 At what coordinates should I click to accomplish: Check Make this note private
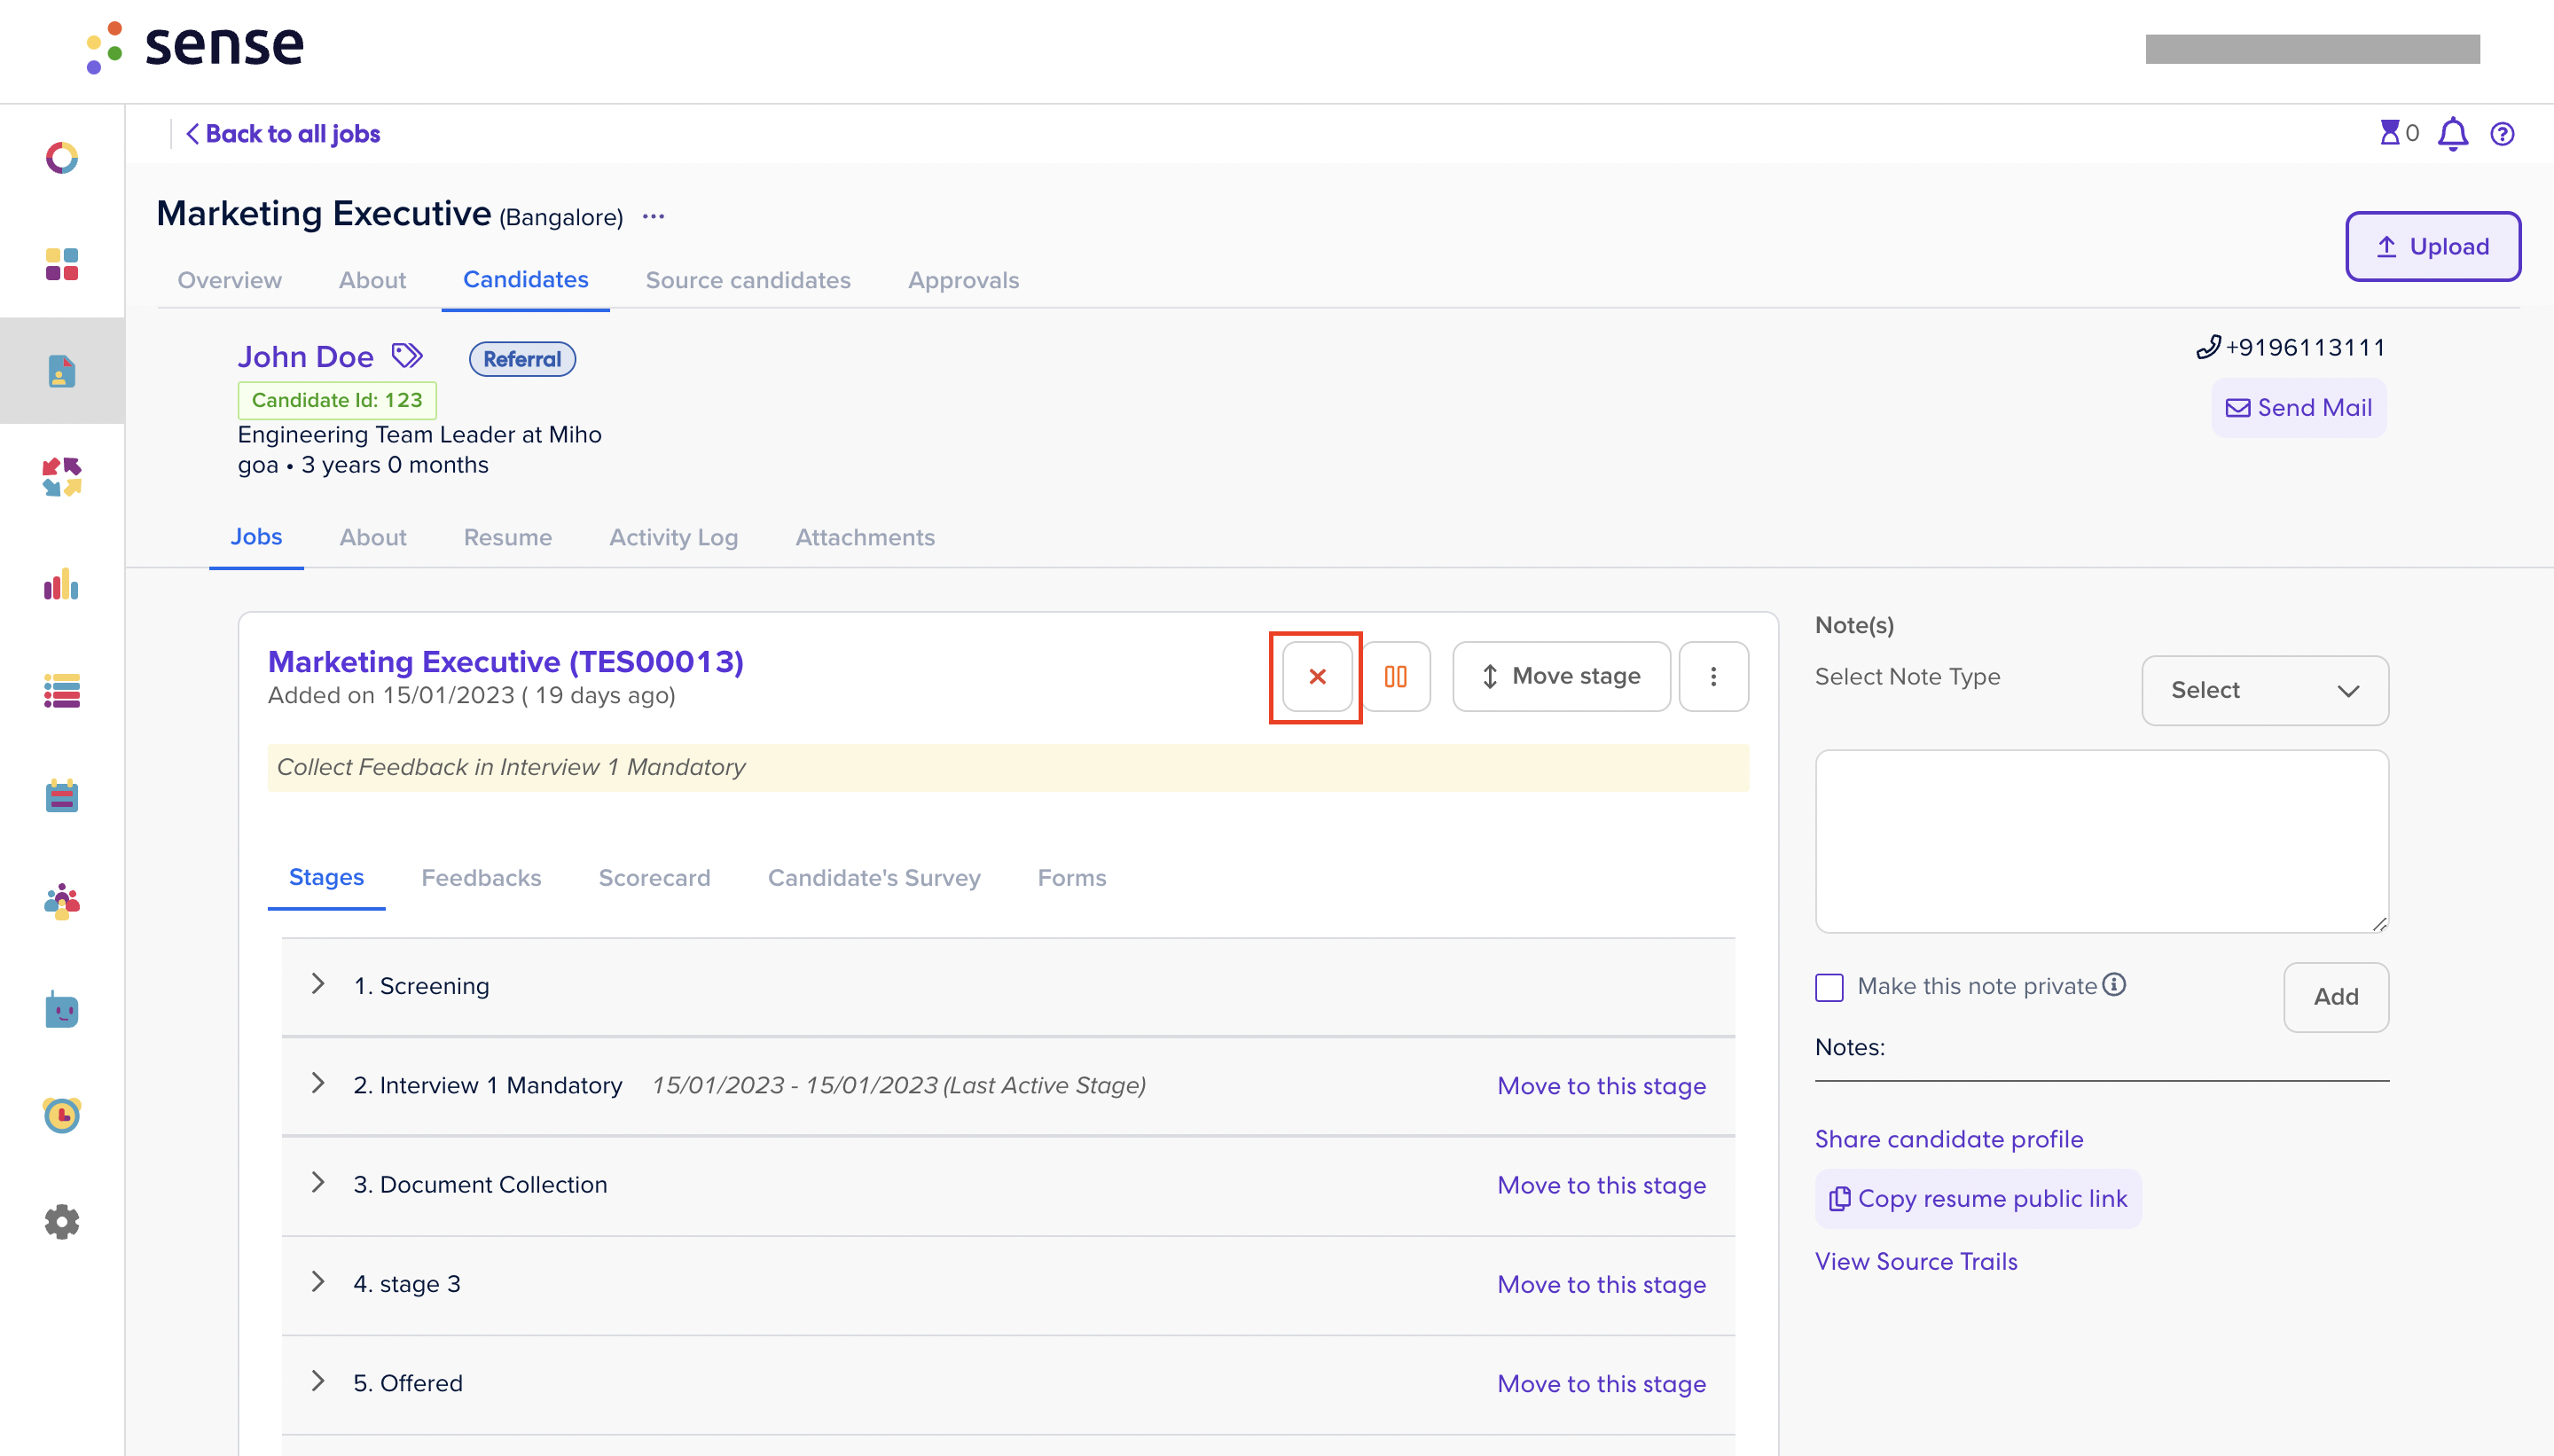tap(1829, 987)
